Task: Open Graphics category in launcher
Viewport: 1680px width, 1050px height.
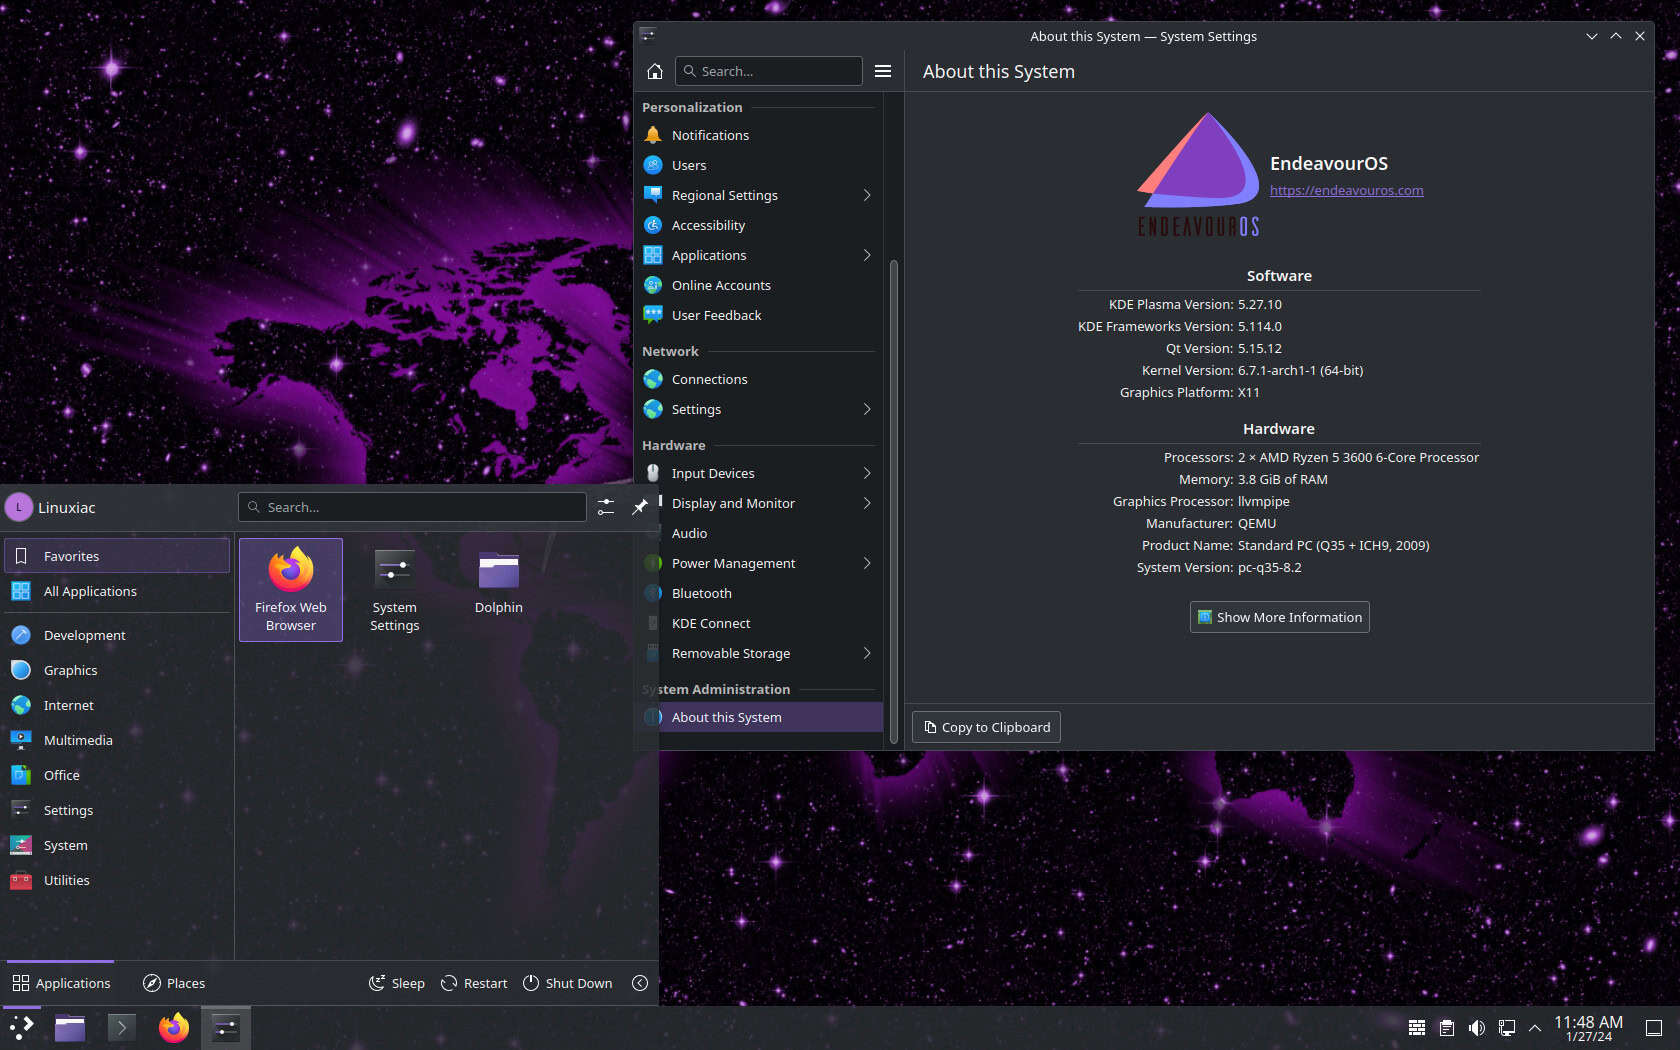Action: tap(117, 670)
